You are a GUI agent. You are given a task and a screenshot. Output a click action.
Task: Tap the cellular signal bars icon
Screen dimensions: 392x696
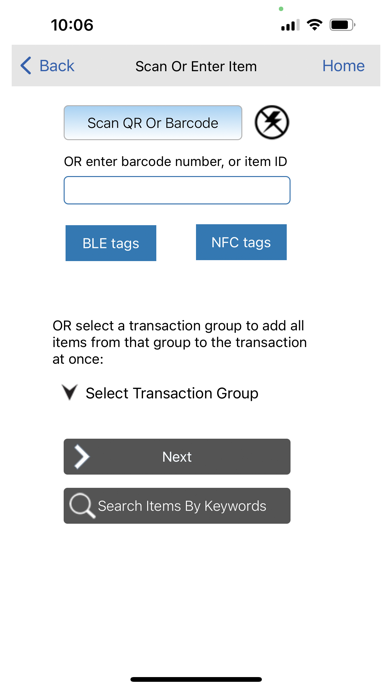tap(289, 25)
